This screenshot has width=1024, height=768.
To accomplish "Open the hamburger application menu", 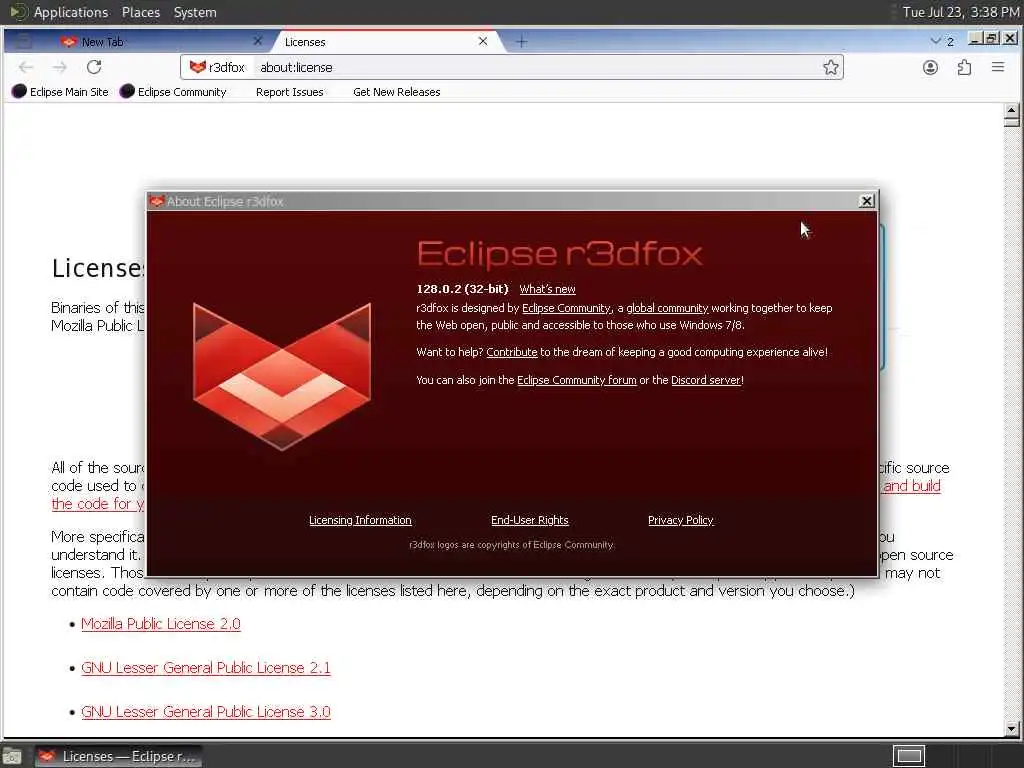I will pyautogui.click(x=997, y=67).
